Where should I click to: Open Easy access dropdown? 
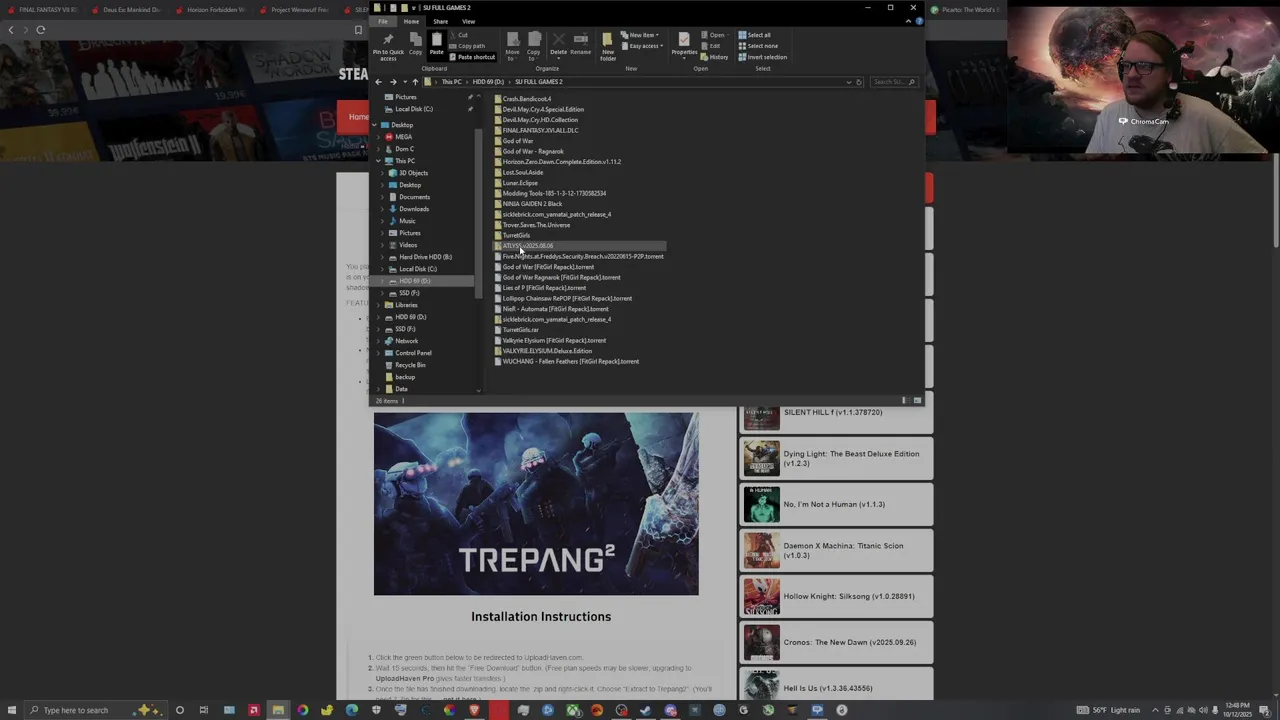[642, 46]
